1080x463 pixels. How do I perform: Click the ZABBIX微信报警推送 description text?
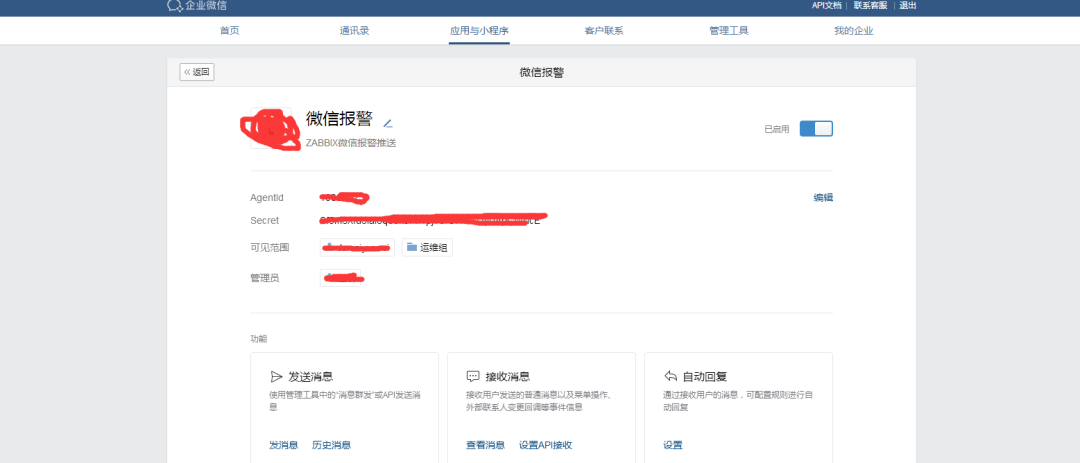pyautogui.click(x=351, y=143)
